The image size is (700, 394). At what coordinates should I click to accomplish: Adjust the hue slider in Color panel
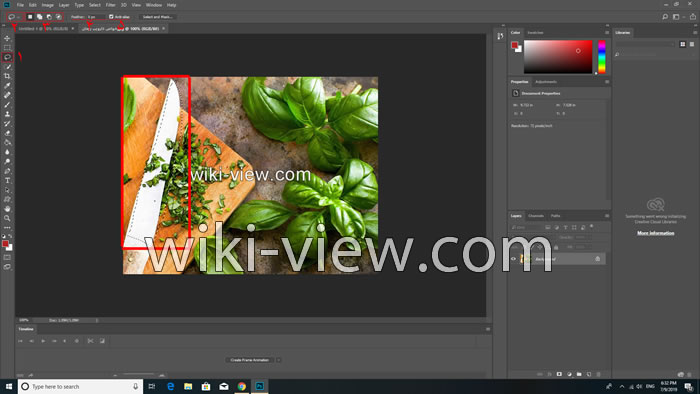point(602,57)
